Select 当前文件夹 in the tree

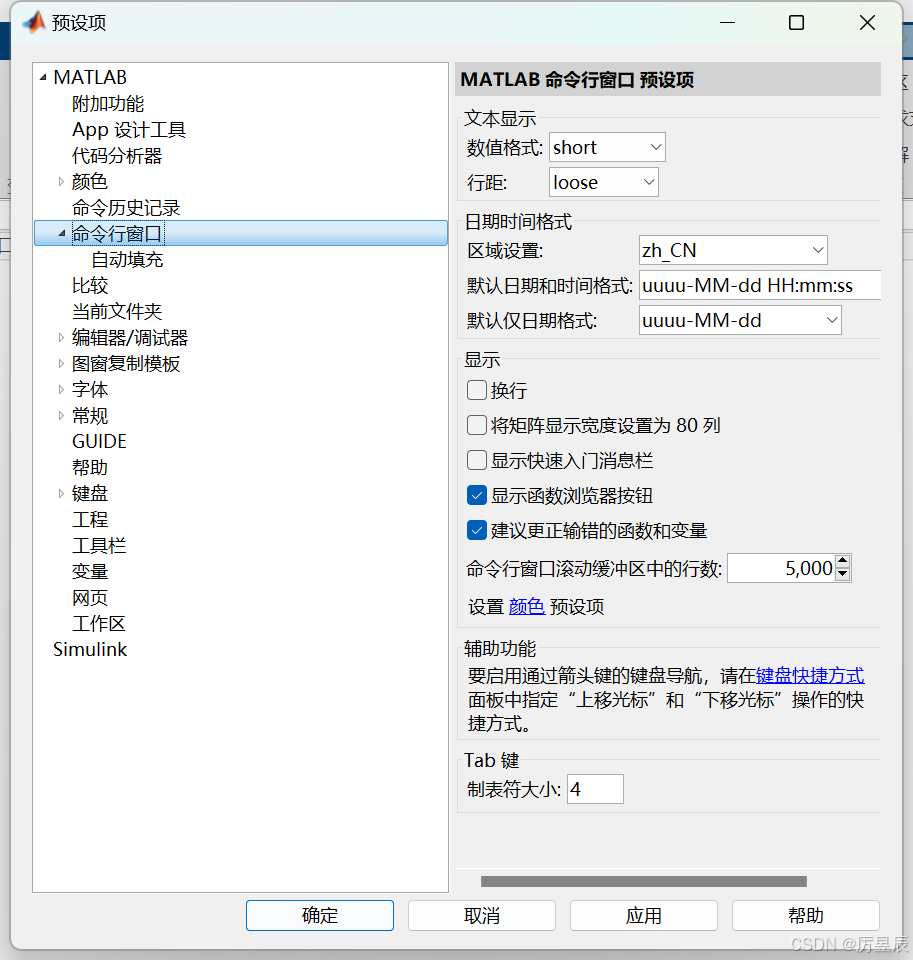click(x=117, y=312)
